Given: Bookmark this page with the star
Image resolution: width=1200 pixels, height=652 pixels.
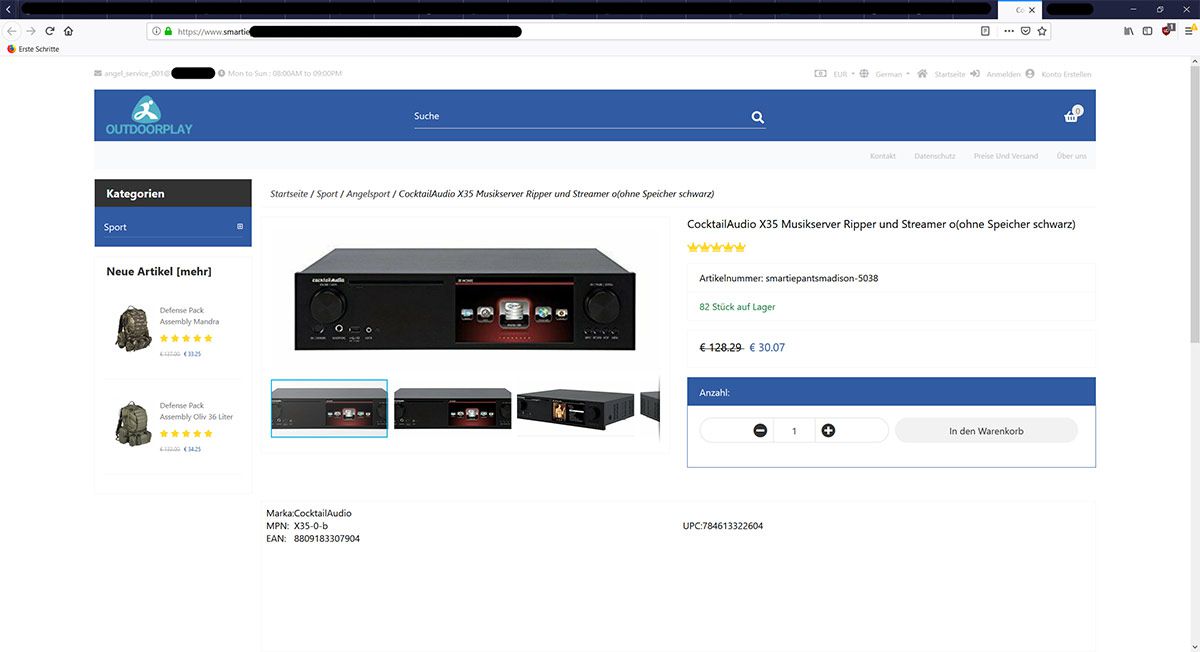Looking at the screenshot, I should pos(1042,31).
